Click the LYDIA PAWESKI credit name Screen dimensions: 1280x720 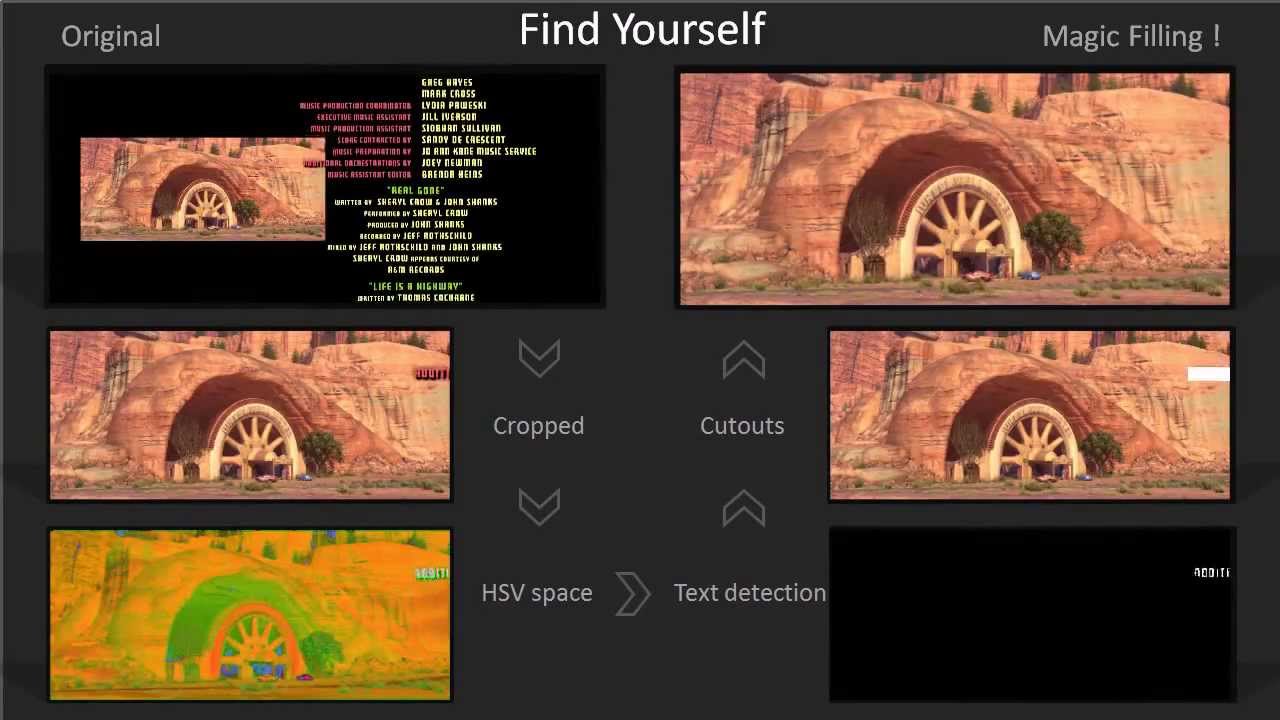click(x=454, y=105)
